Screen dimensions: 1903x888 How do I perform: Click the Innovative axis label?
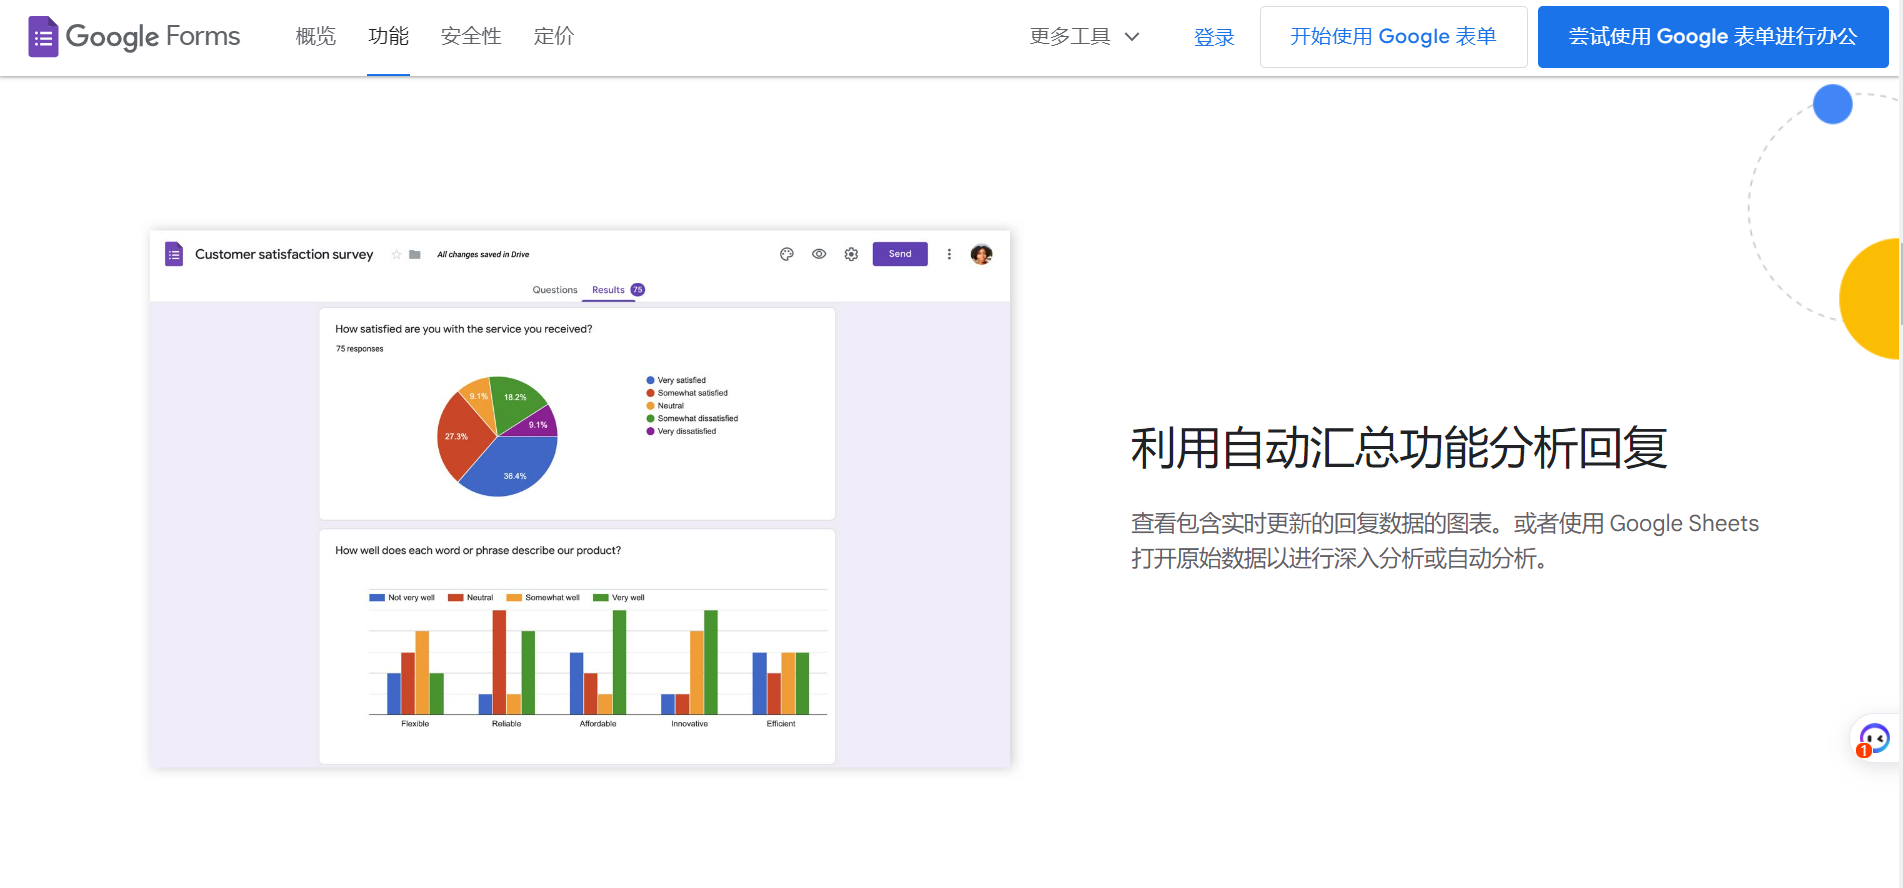coord(689,724)
